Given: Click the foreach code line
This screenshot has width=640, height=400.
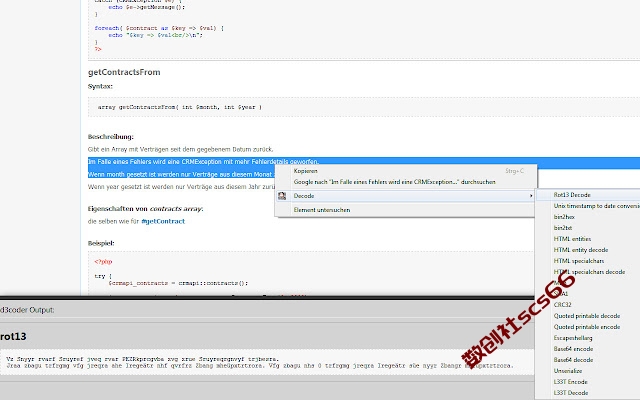Looking at the screenshot, I should pos(159,28).
